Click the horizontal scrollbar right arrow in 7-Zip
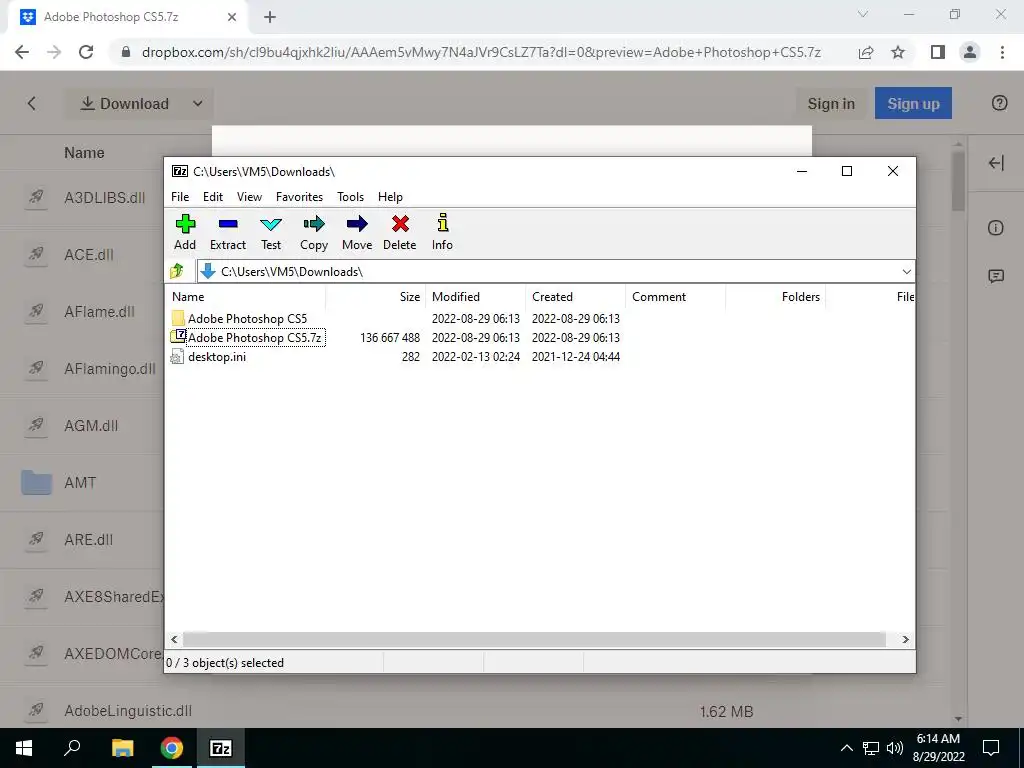The width and height of the screenshot is (1024, 768). coord(905,639)
